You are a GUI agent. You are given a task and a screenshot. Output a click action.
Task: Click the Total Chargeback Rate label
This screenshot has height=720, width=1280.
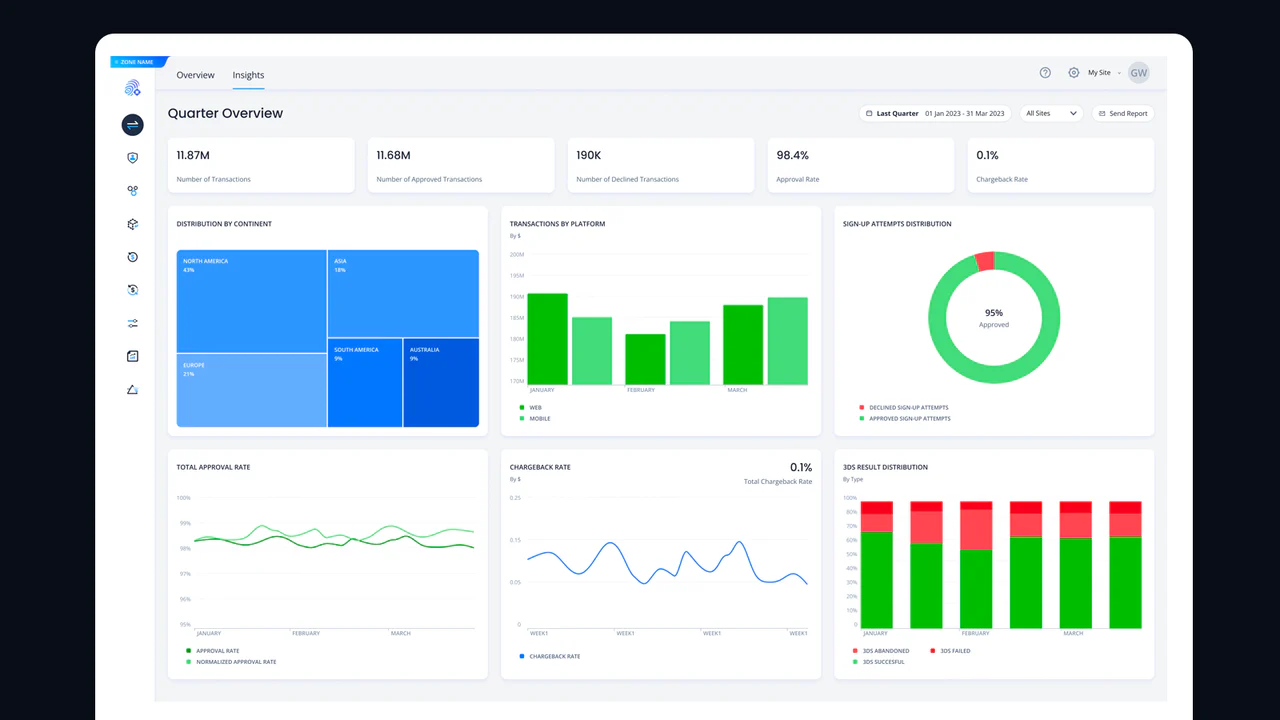coord(778,482)
